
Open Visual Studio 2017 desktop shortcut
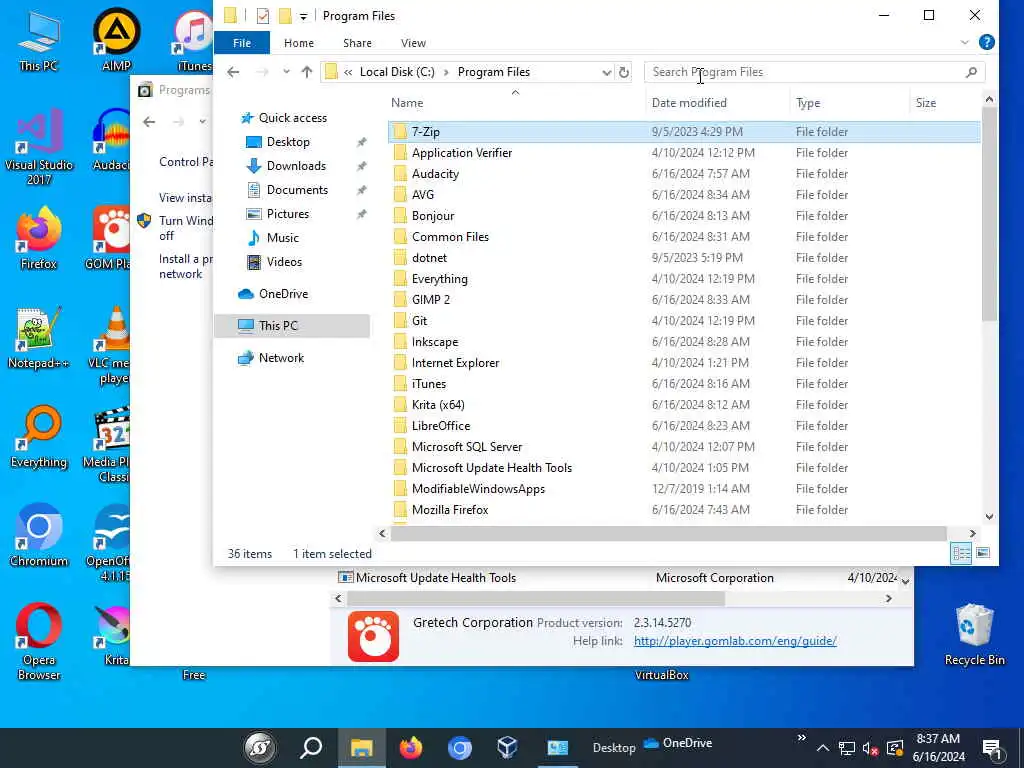pyautogui.click(x=39, y=147)
